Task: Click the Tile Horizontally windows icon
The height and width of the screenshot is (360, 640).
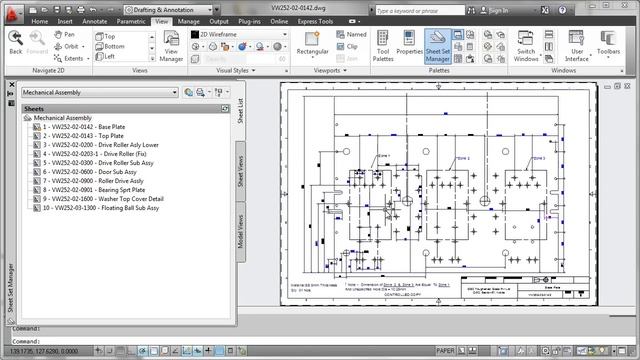Action: [549, 35]
